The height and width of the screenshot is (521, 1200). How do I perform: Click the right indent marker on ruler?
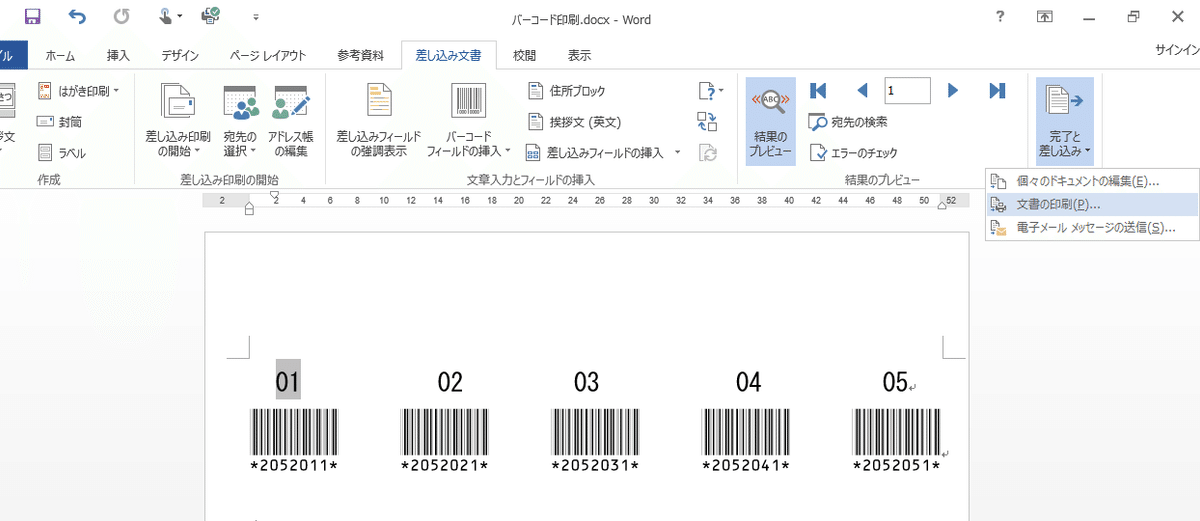(x=941, y=205)
